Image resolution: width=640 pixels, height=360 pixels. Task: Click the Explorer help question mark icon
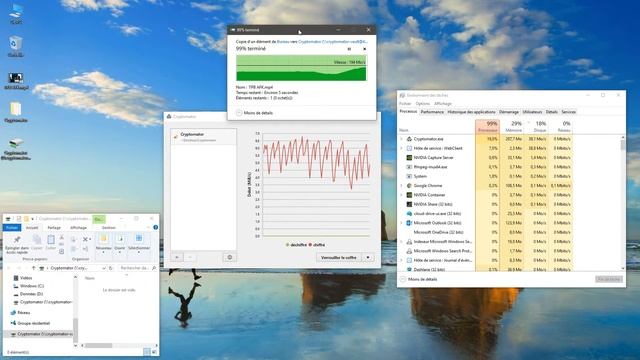pos(156,227)
